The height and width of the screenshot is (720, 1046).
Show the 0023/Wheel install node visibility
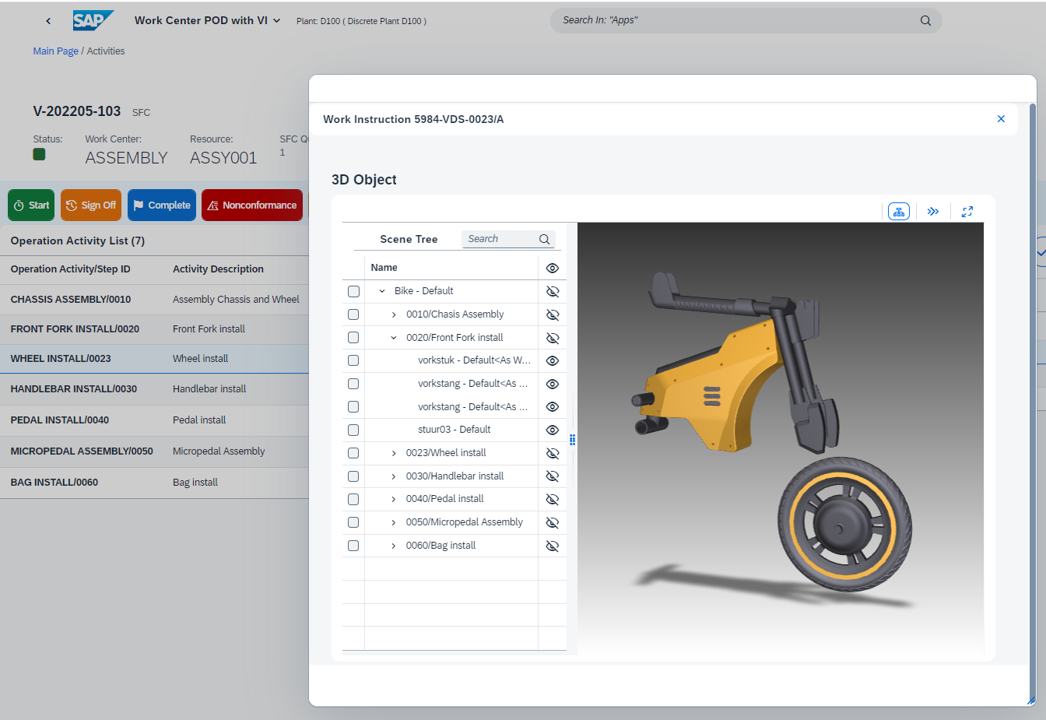click(552, 453)
